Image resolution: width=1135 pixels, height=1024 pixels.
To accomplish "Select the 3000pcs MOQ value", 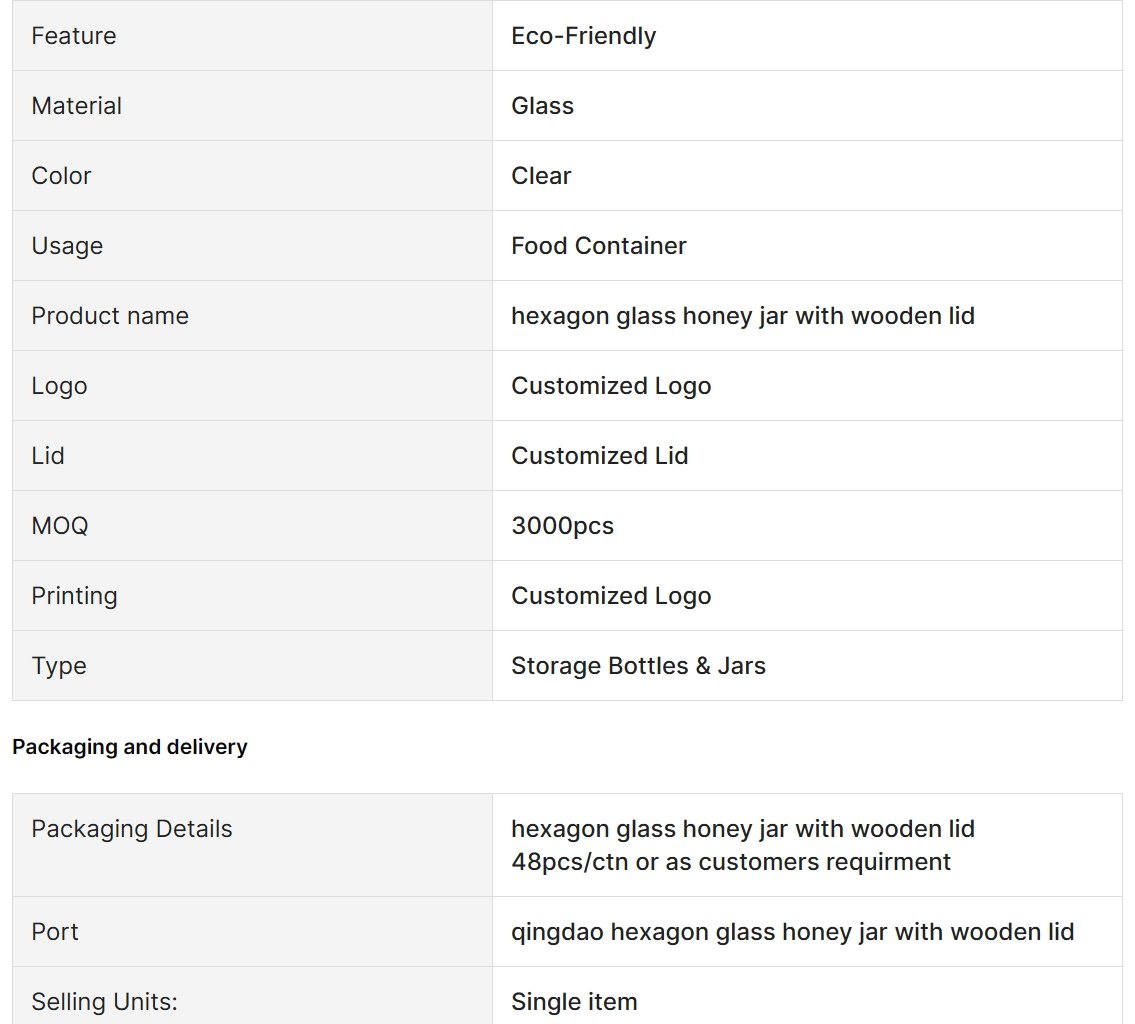I will tap(562, 525).
